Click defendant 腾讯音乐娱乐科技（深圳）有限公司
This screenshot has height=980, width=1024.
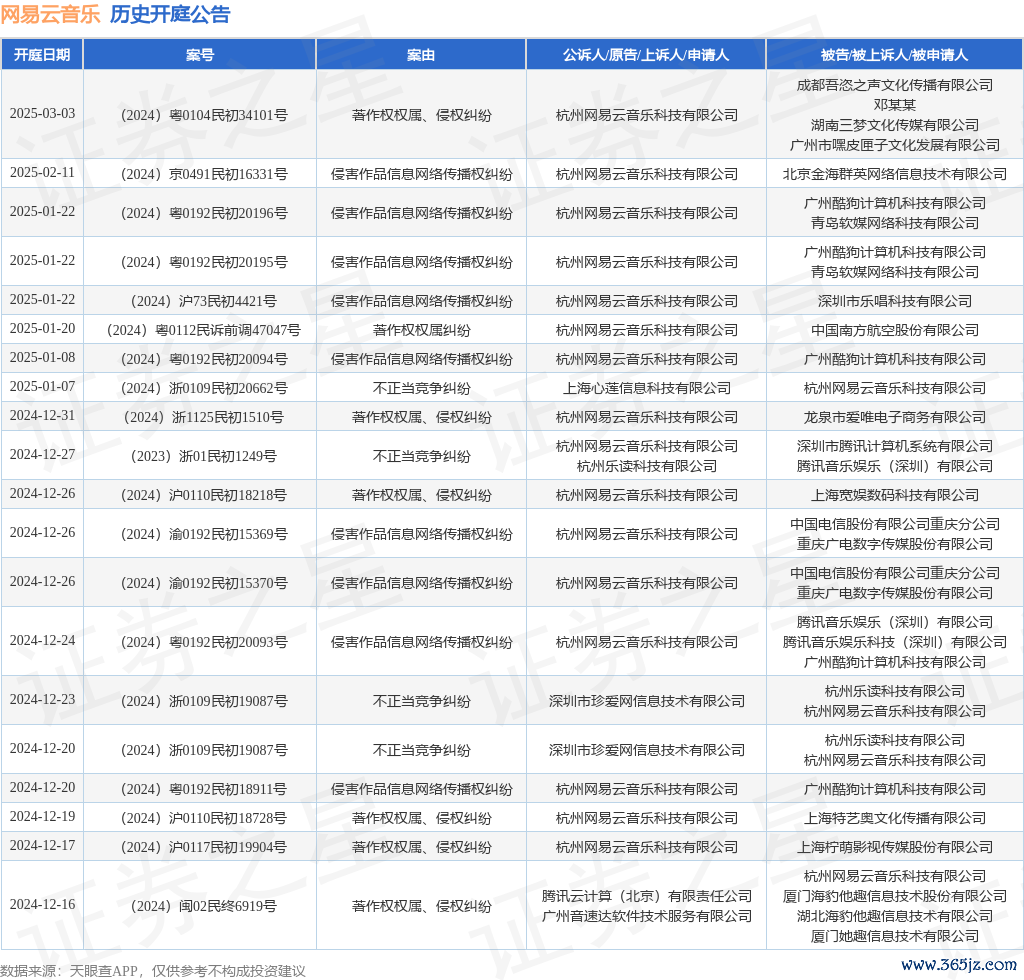click(895, 642)
